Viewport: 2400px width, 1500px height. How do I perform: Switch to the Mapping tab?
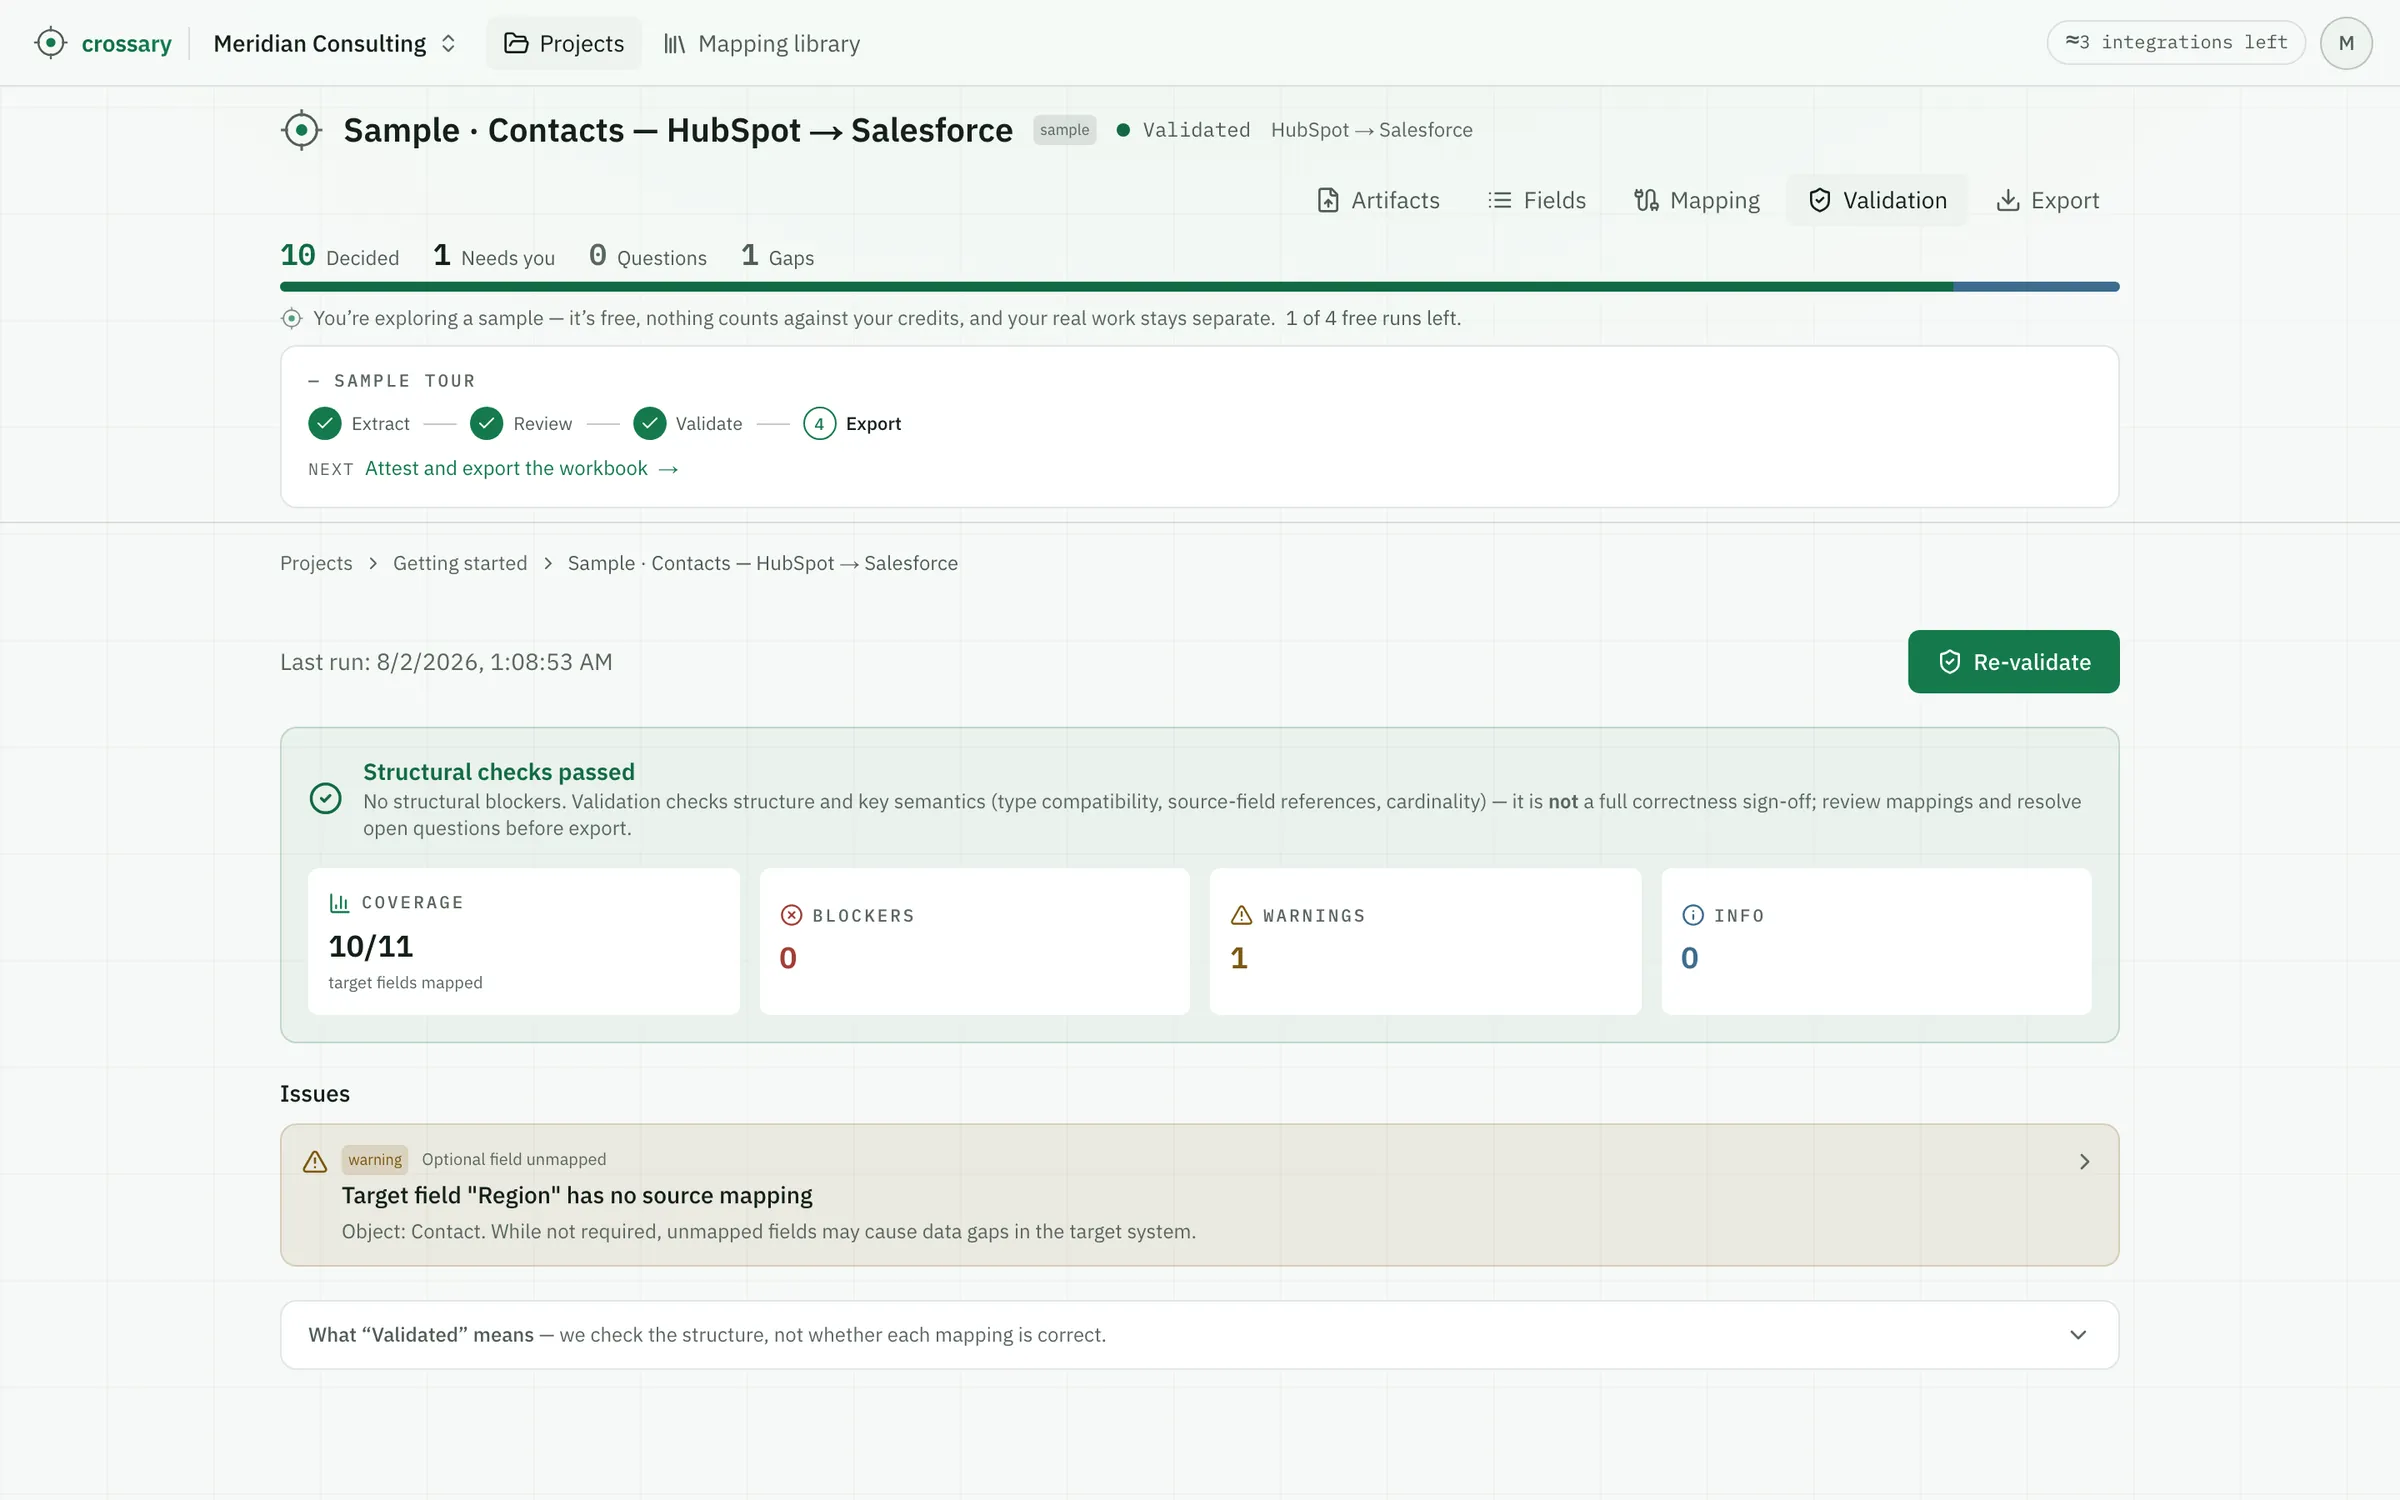click(1697, 200)
